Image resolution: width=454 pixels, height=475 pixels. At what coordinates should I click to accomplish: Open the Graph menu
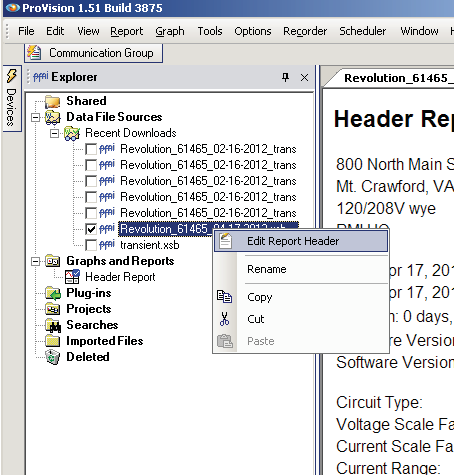pos(170,31)
